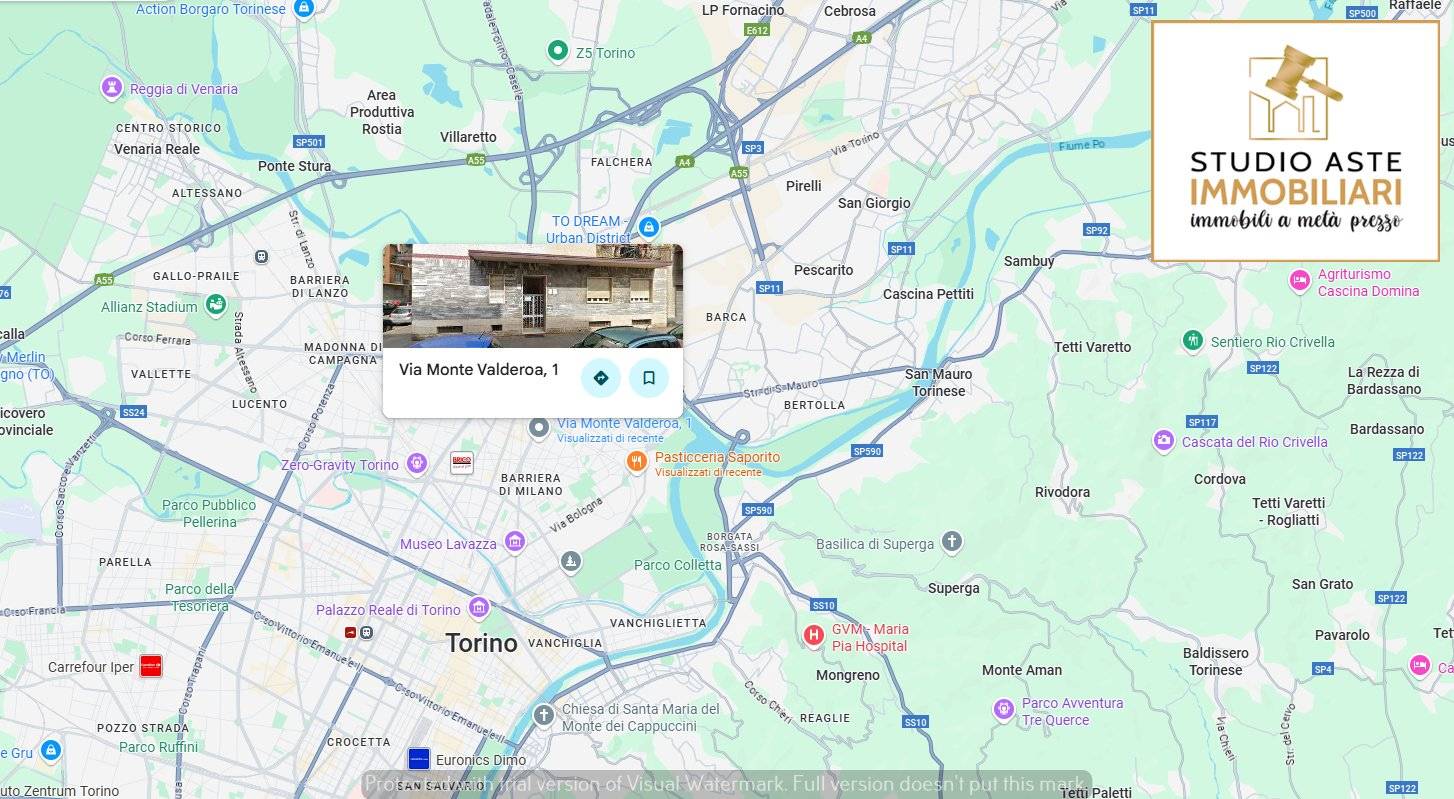Click the directions icon on the address card
Image resolution: width=1454 pixels, height=799 pixels.
pyautogui.click(x=600, y=378)
